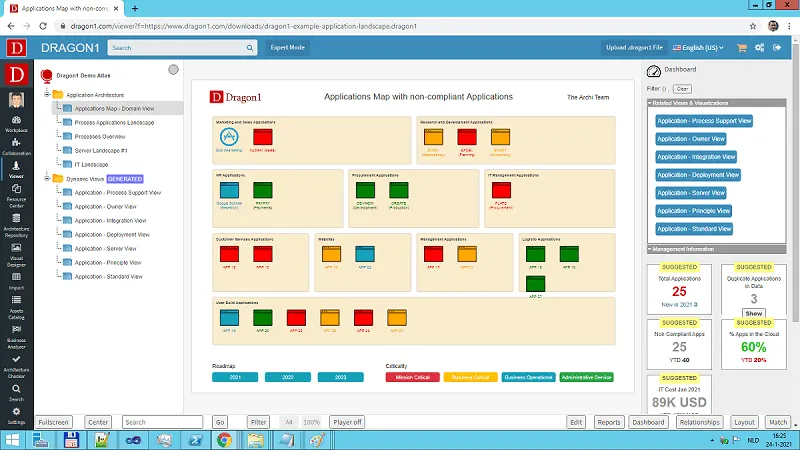The height and width of the screenshot is (450, 800).
Task: Click the Show button under Duplicate Applications
Action: 754,313
